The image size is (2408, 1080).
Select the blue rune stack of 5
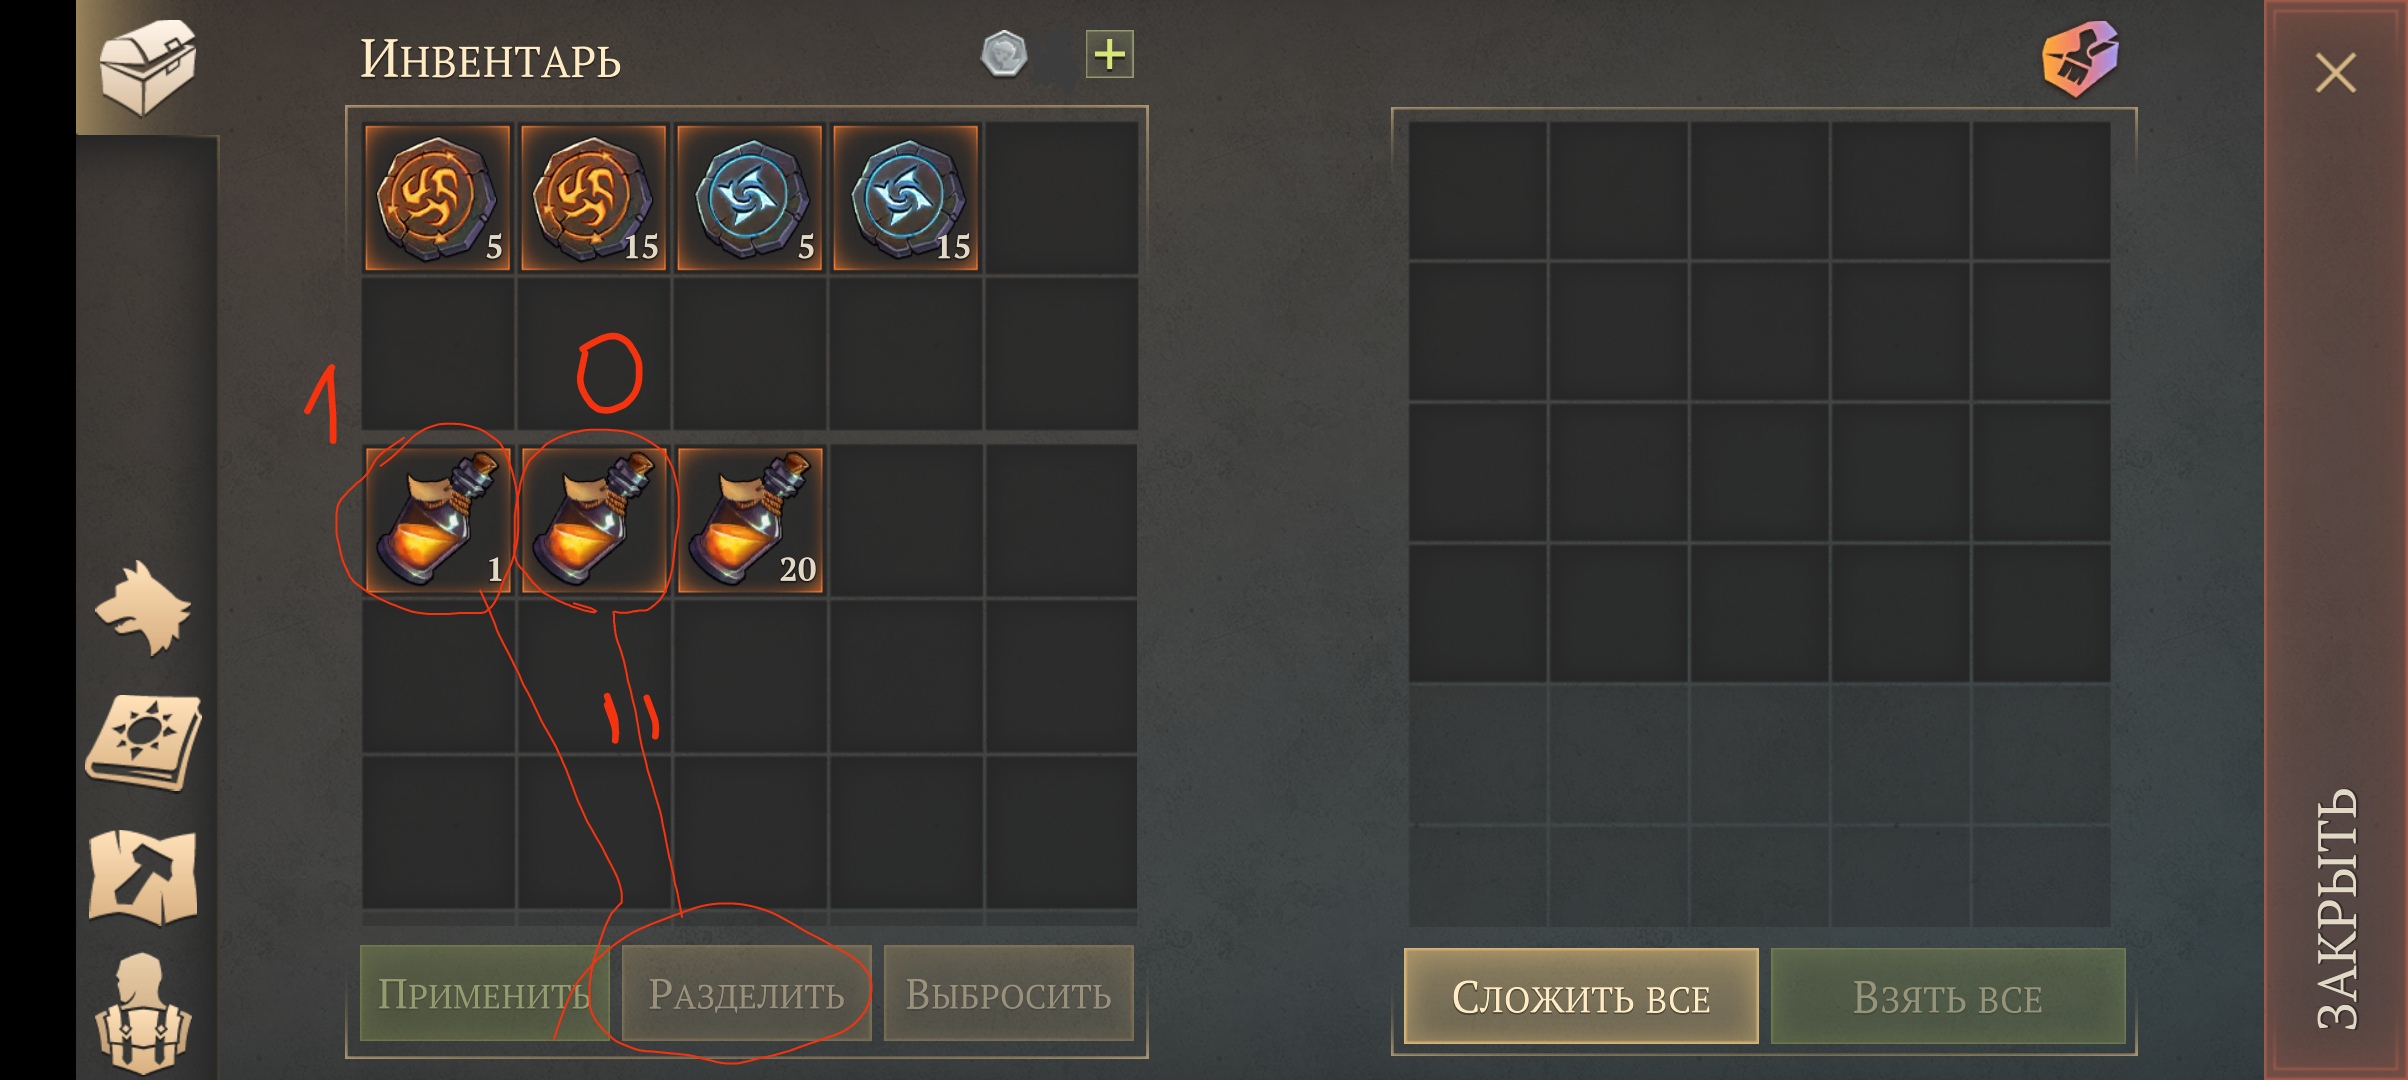click(749, 198)
